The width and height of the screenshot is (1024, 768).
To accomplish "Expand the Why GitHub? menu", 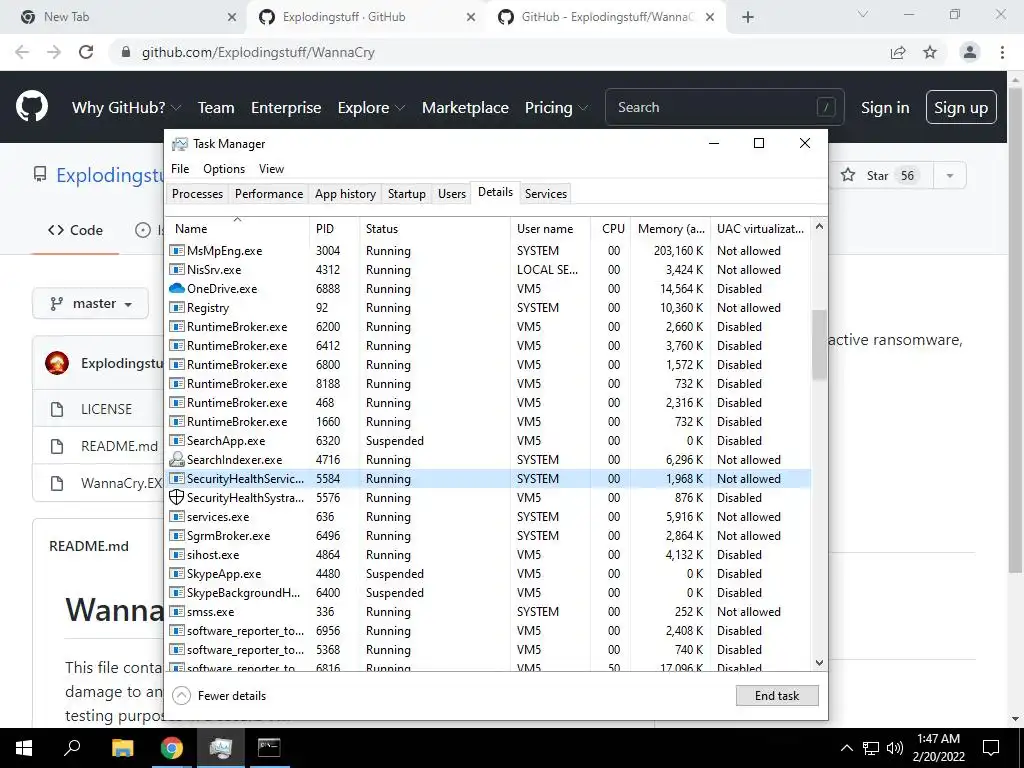I will pyautogui.click(x=126, y=107).
